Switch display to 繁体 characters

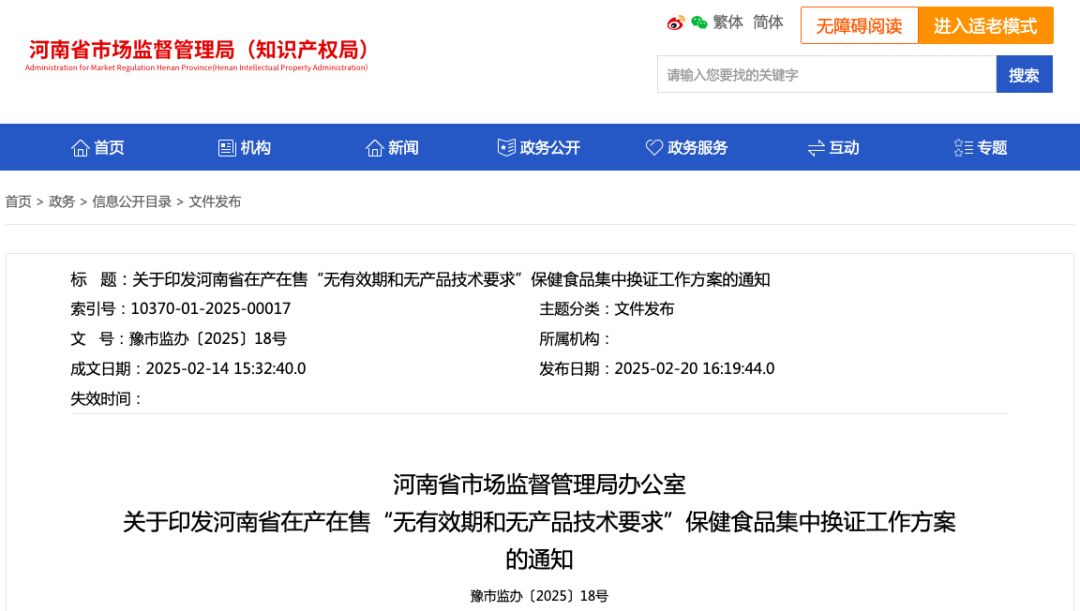tap(727, 22)
